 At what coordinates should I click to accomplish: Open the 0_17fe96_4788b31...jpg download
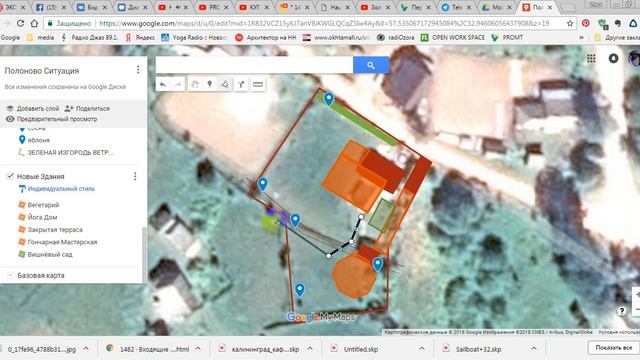42,349
